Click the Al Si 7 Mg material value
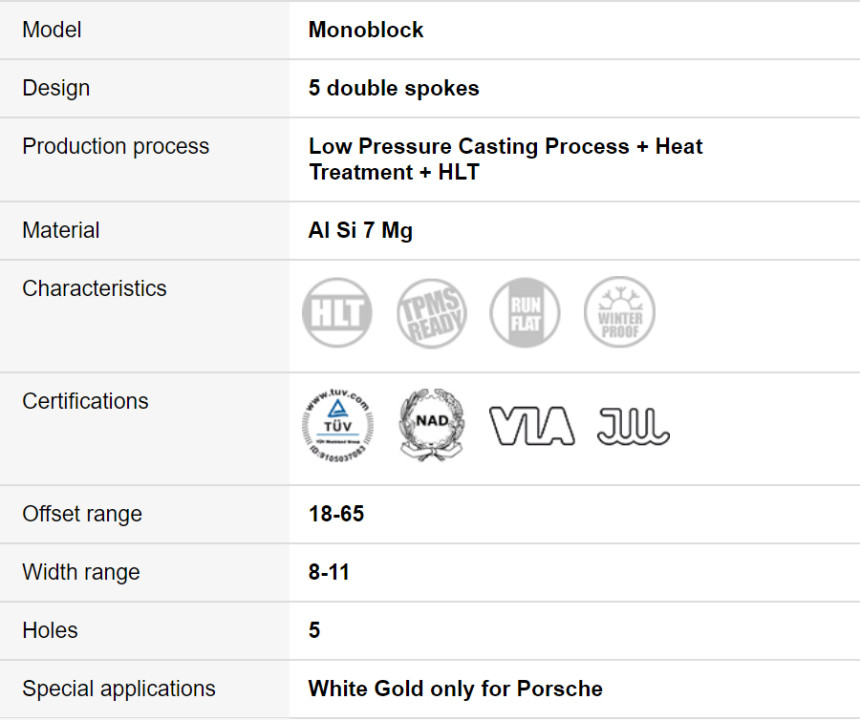This screenshot has height=721, width=860. [x=360, y=230]
